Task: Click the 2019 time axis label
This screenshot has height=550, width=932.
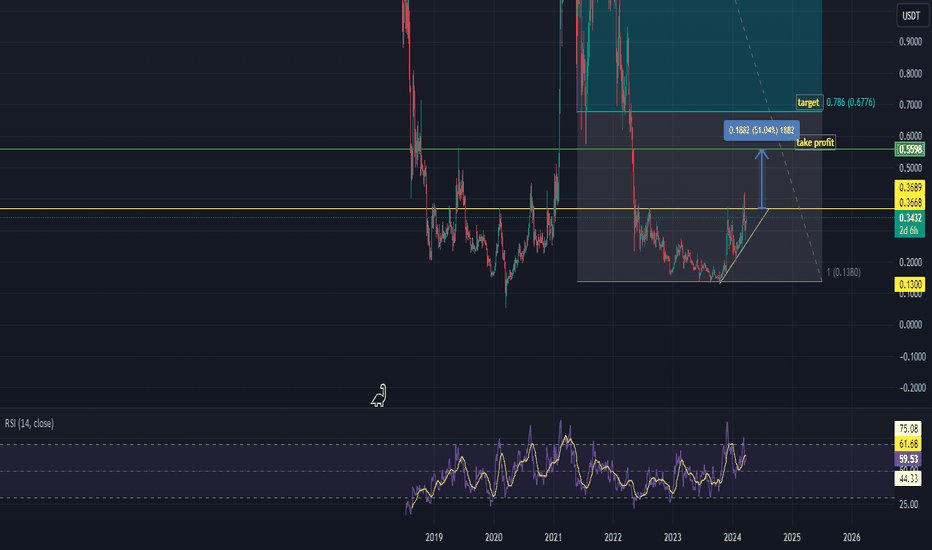Action: pyautogui.click(x=434, y=538)
